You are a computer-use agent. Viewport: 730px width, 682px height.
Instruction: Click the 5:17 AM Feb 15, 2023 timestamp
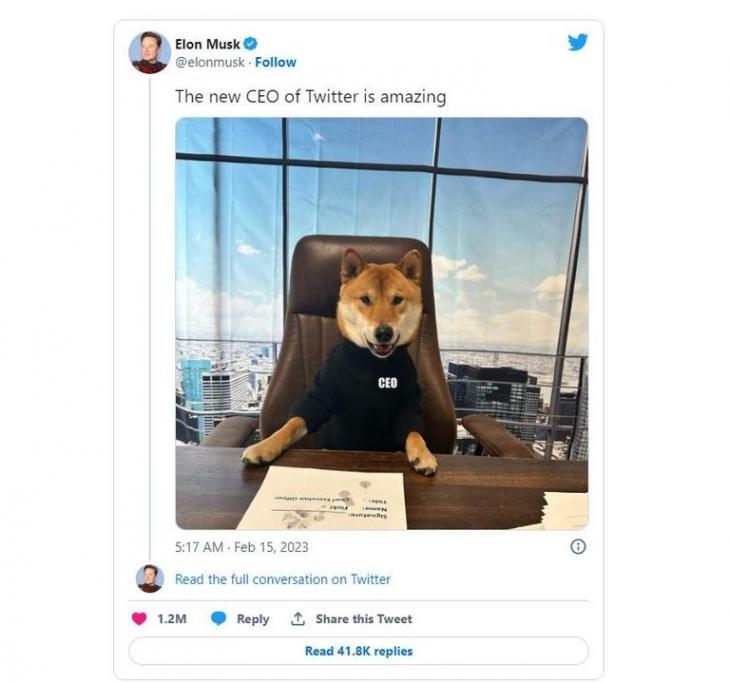coord(241,547)
